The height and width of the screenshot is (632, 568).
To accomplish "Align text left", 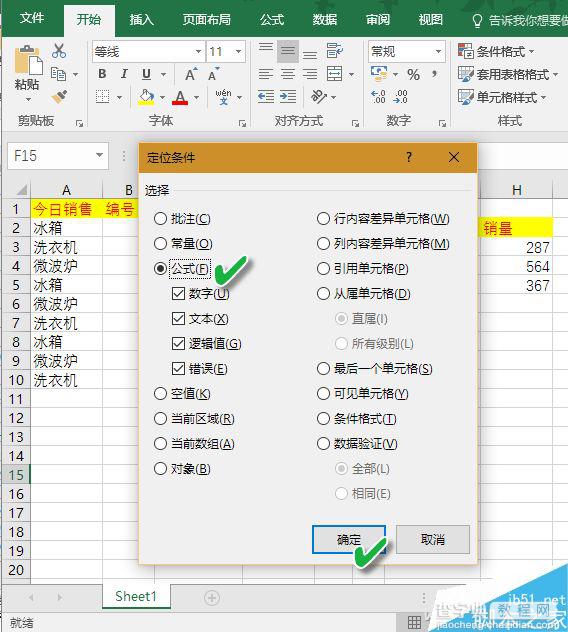I will coord(266,74).
